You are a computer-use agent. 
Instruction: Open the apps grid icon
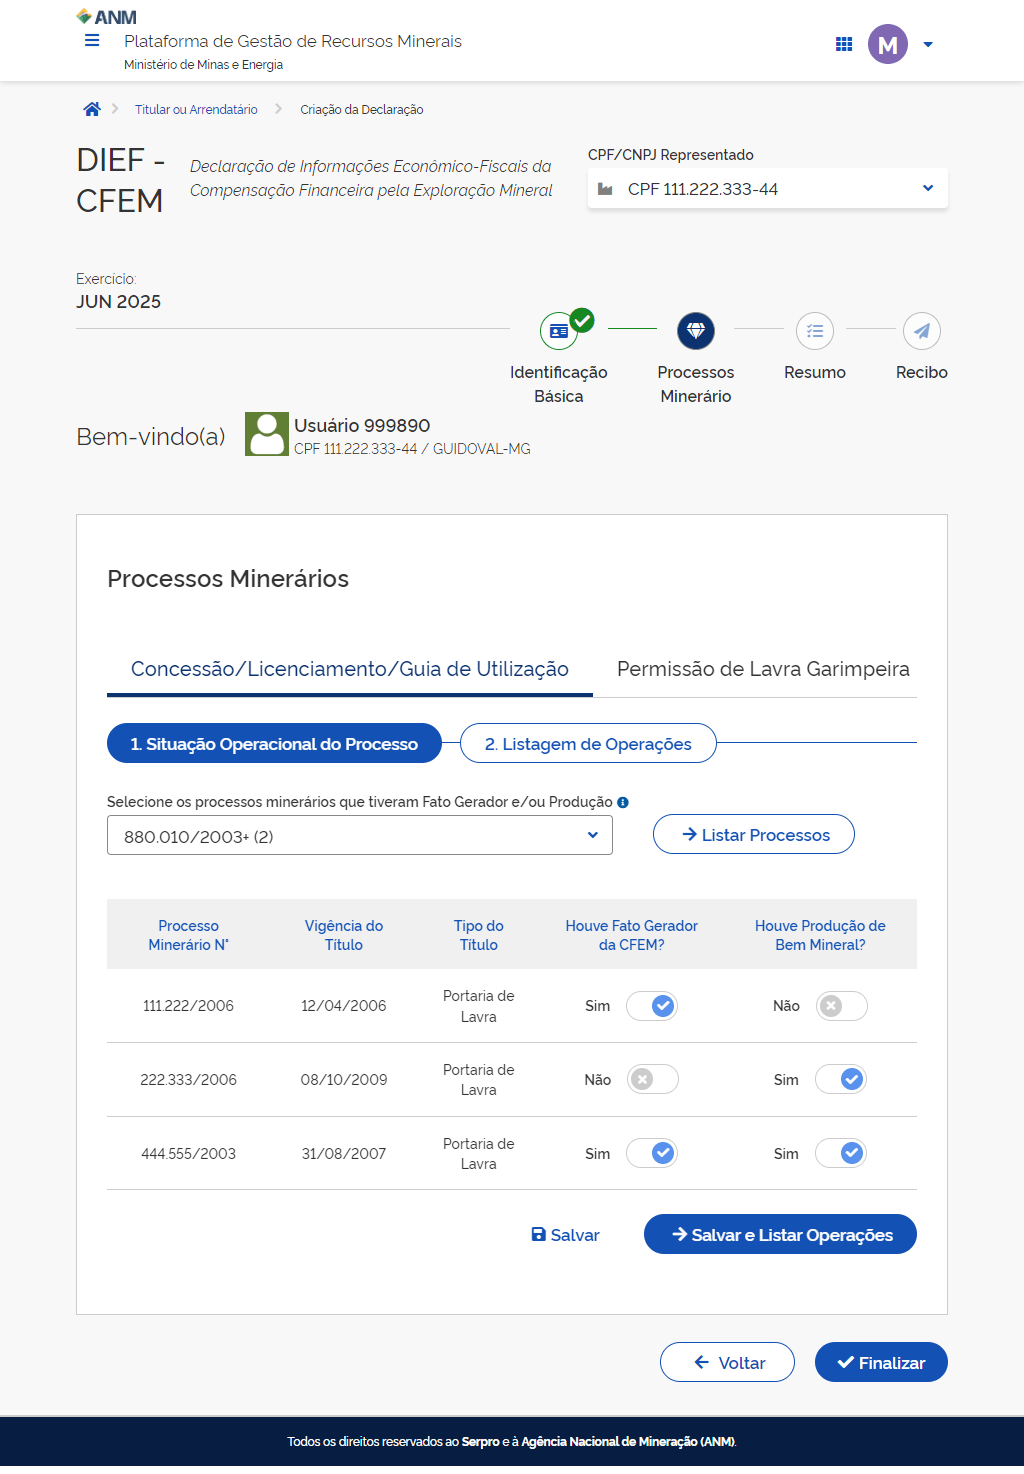844,44
